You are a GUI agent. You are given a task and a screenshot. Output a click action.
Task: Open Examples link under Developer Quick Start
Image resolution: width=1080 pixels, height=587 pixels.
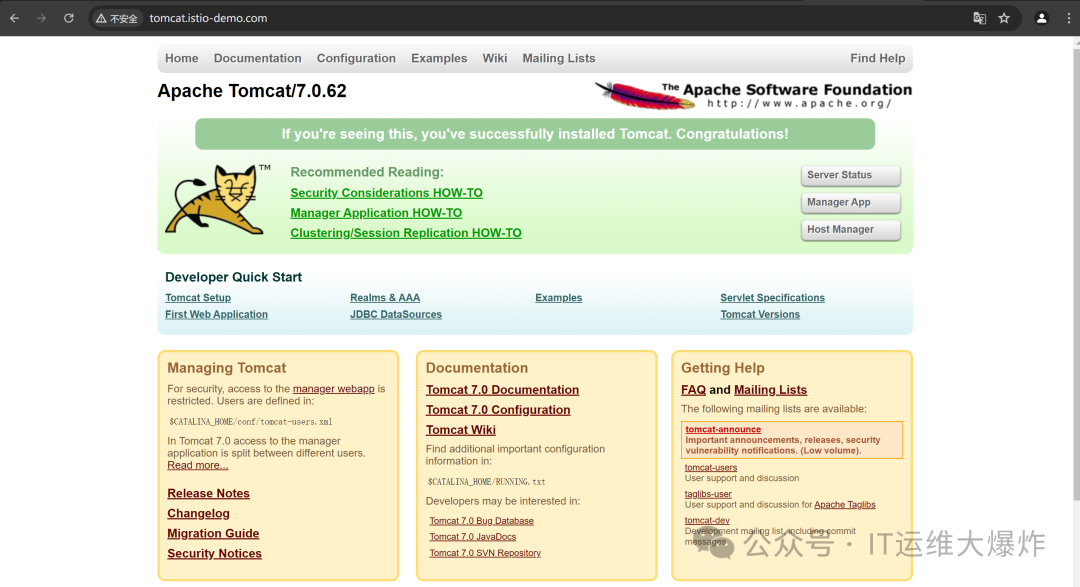click(x=559, y=298)
